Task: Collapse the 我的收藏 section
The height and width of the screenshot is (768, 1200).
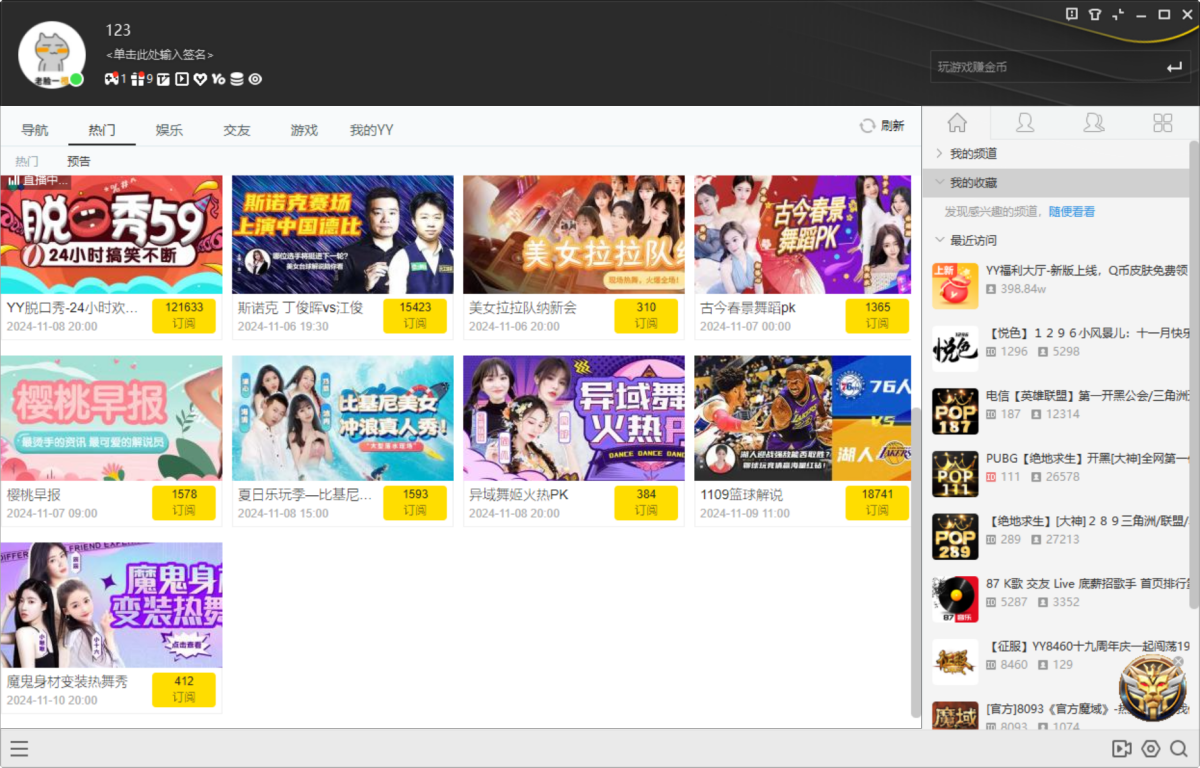Action: click(x=973, y=183)
